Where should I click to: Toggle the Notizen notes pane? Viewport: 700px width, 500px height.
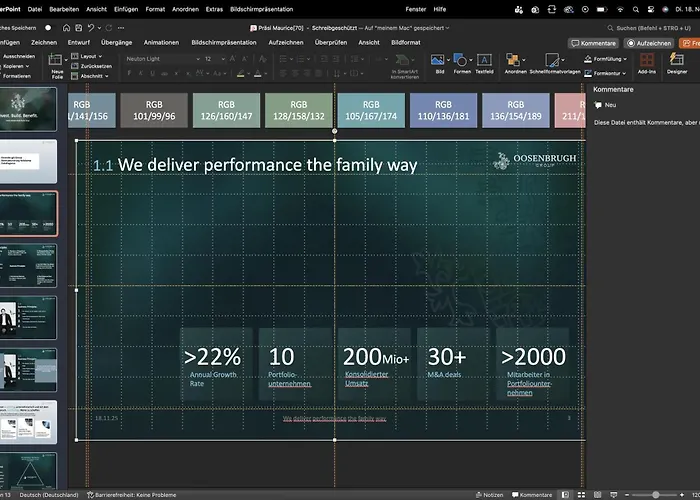tap(490, 495)
